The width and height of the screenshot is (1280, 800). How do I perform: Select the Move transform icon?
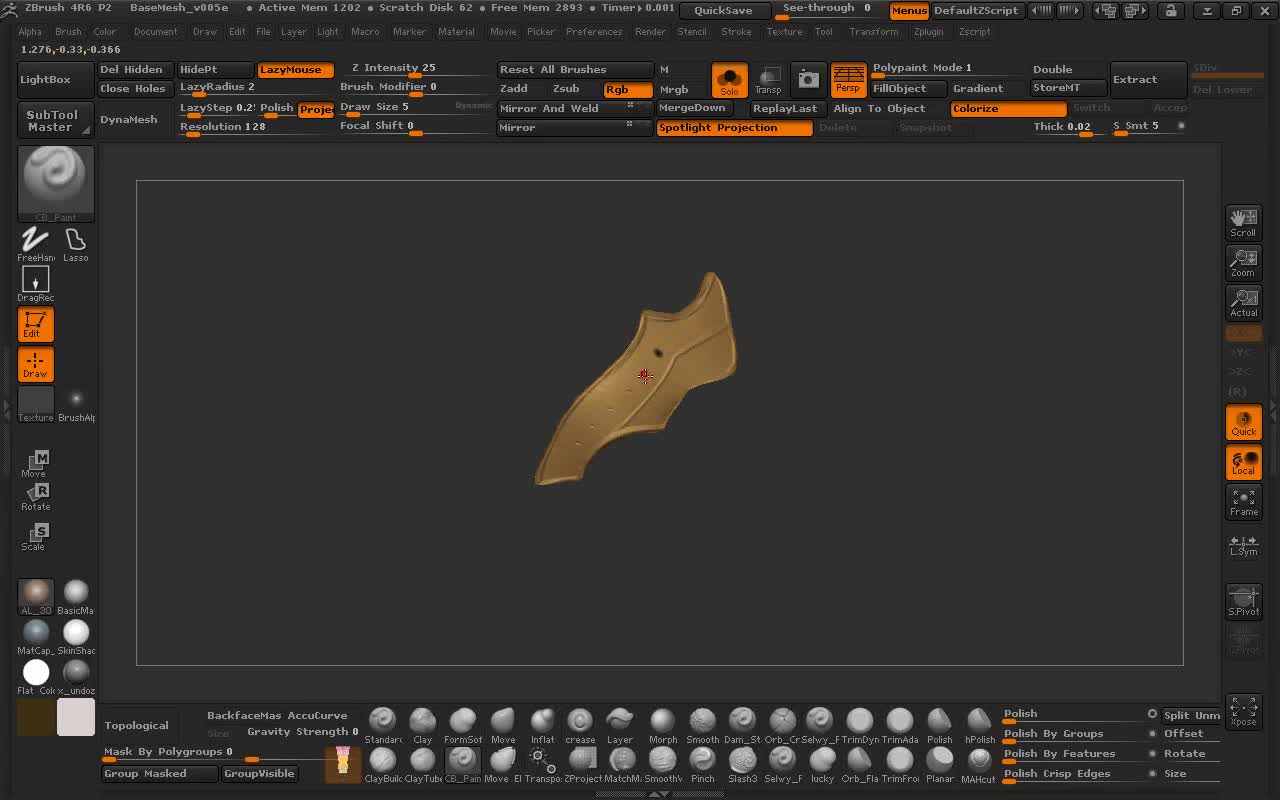coord(36,464)
